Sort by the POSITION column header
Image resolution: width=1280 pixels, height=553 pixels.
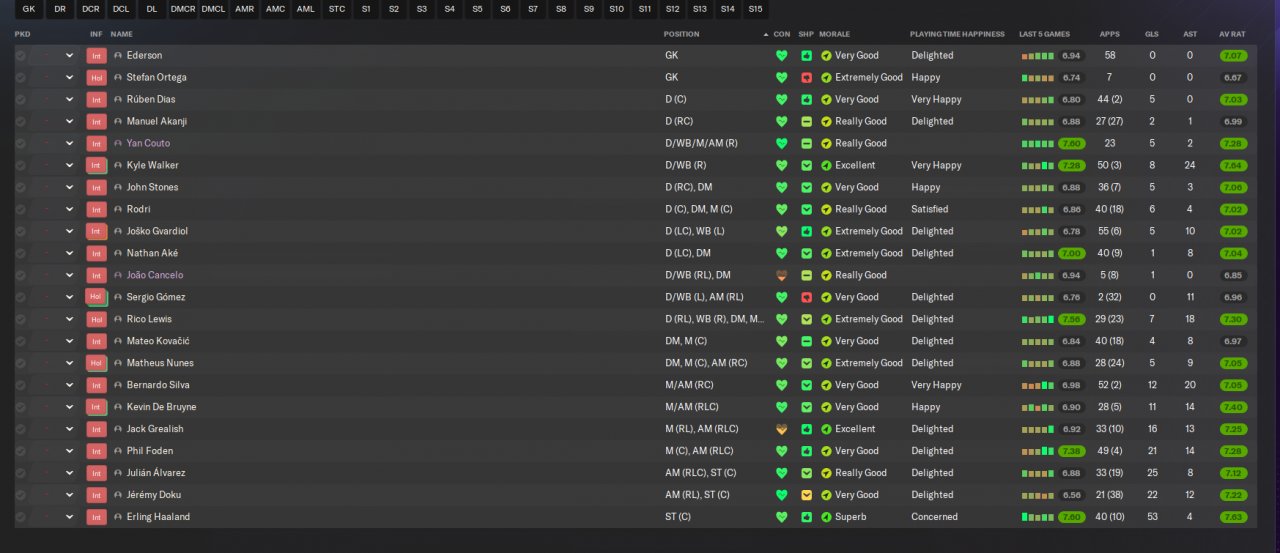(682, 34)
